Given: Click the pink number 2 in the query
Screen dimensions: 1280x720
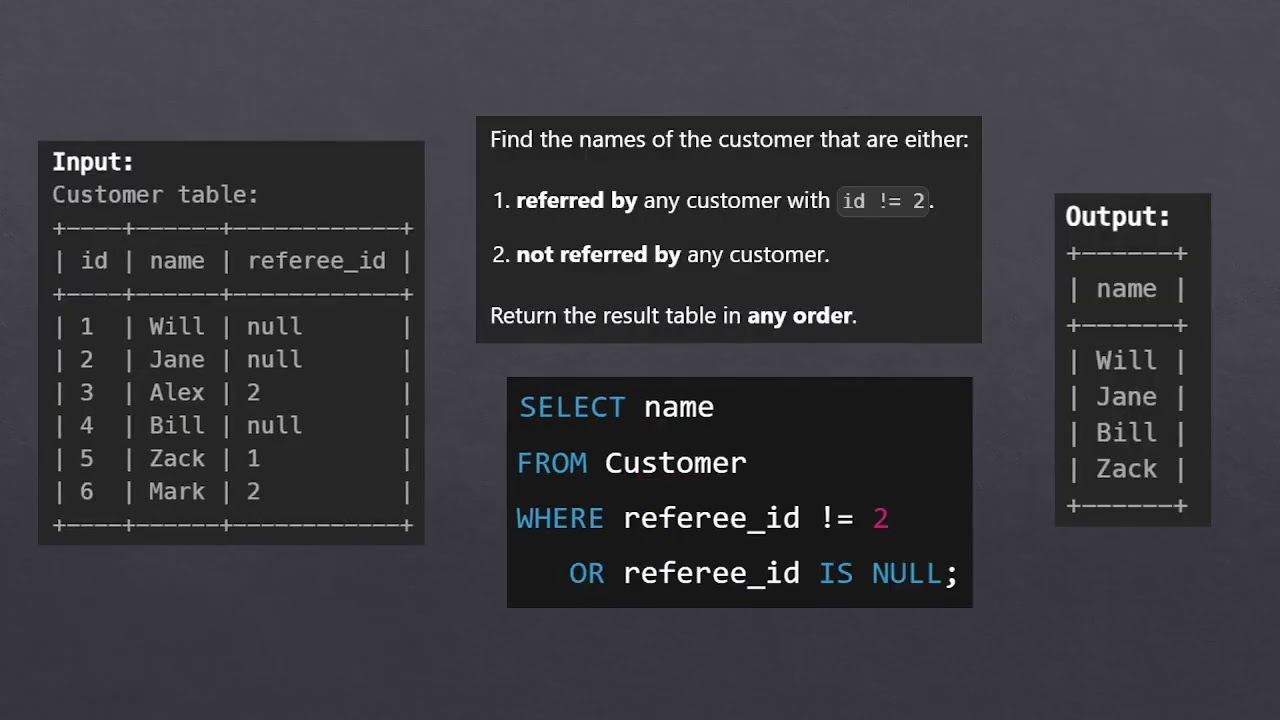Looking at the screenshot, I should tap(880, 518).
